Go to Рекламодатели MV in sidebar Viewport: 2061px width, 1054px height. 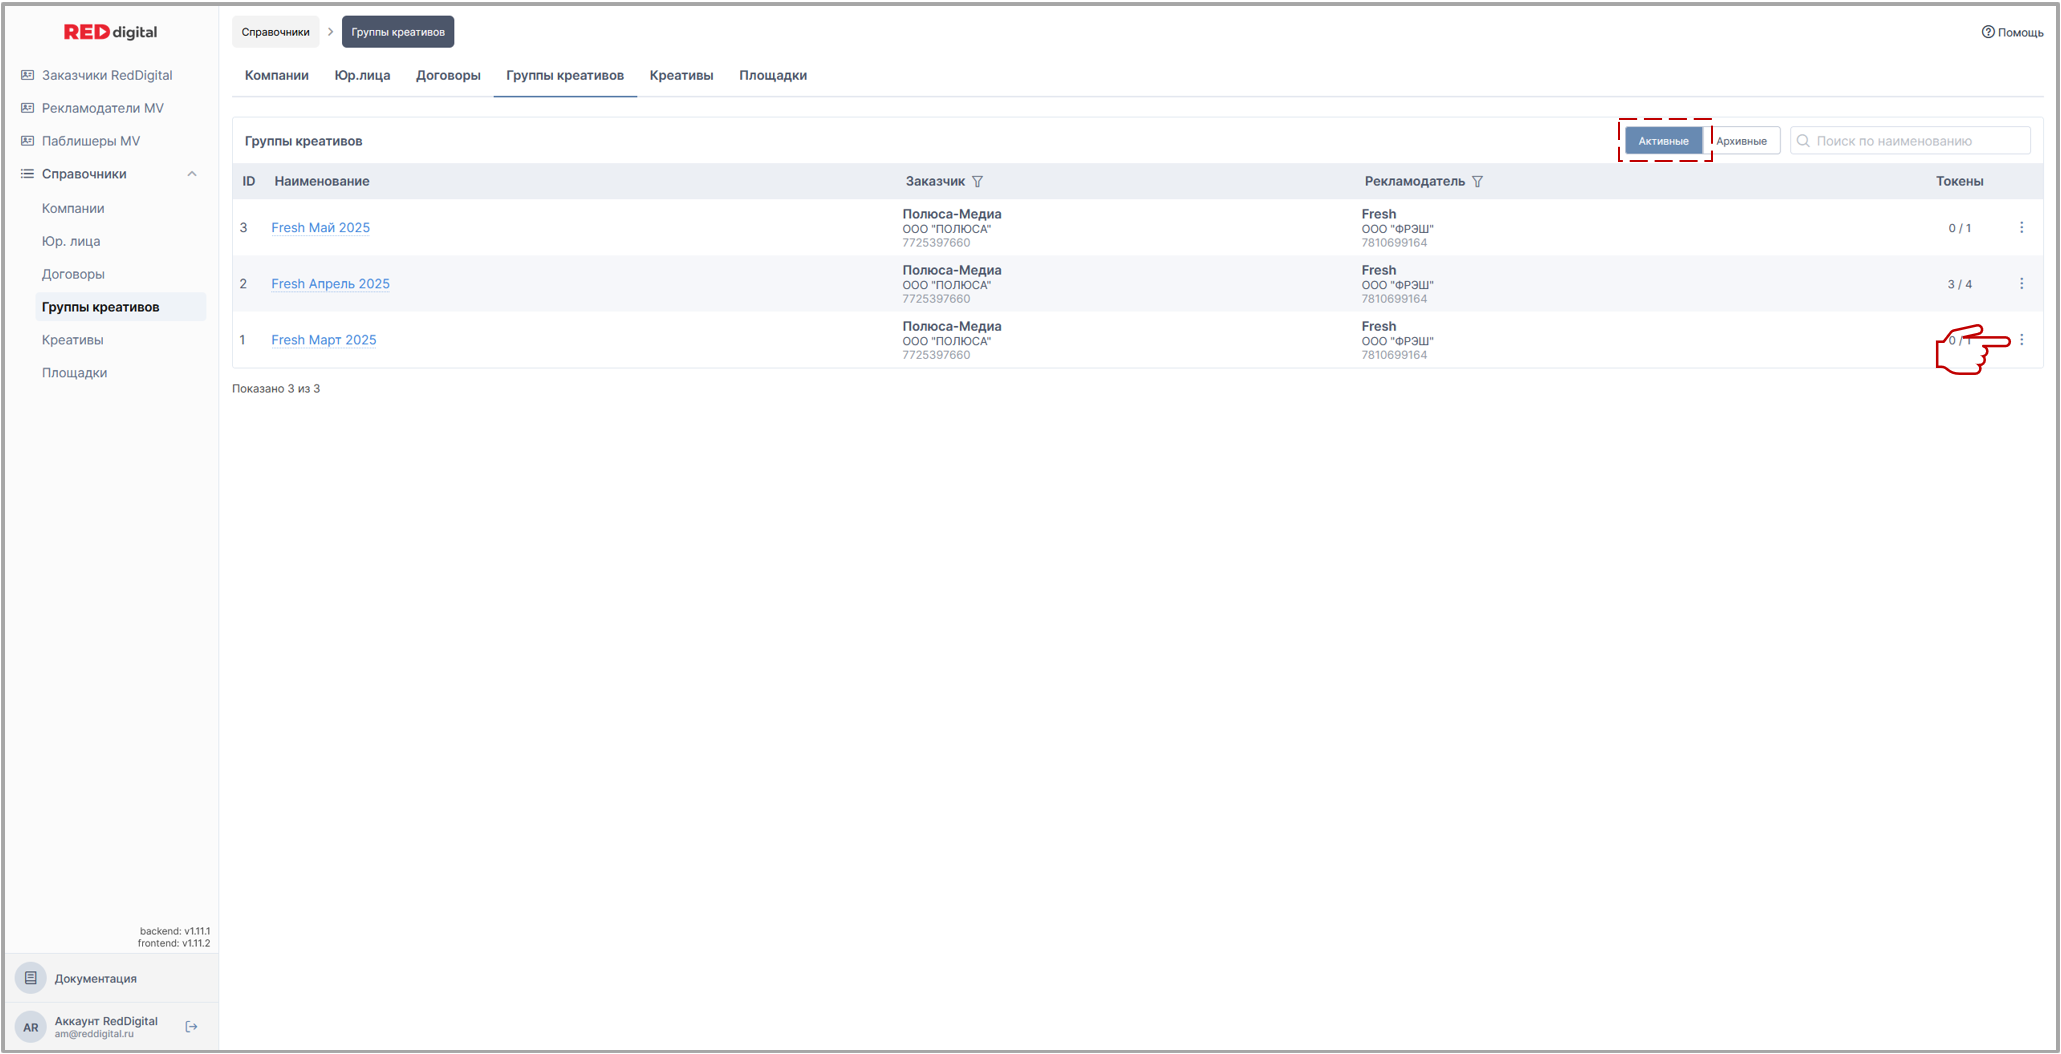tap(102, 108)
